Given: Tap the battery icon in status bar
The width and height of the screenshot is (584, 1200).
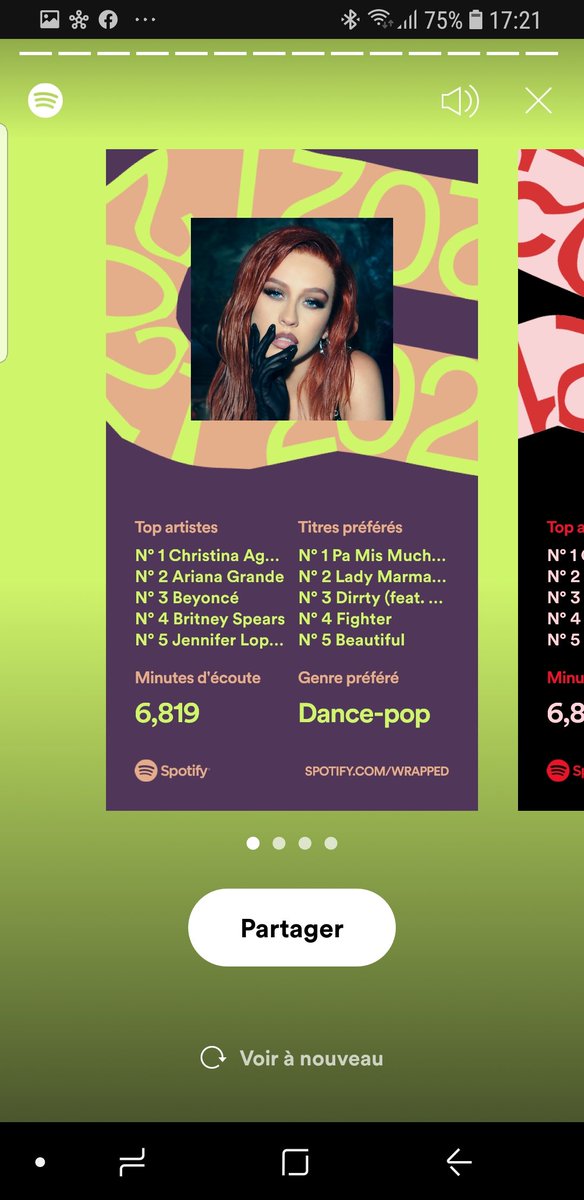Looking at the screenshot, I should 475,19.
